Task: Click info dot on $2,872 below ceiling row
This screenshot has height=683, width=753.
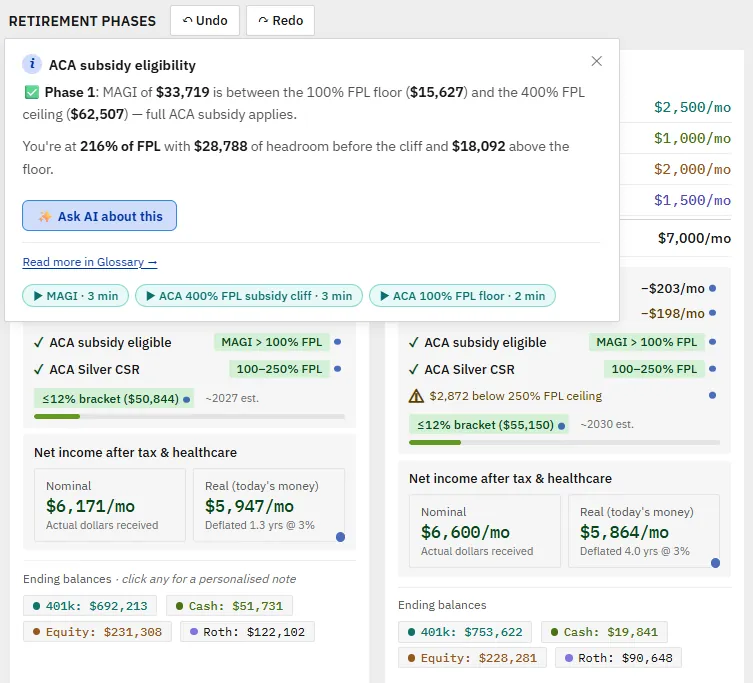Action: (x=713, y=395)
